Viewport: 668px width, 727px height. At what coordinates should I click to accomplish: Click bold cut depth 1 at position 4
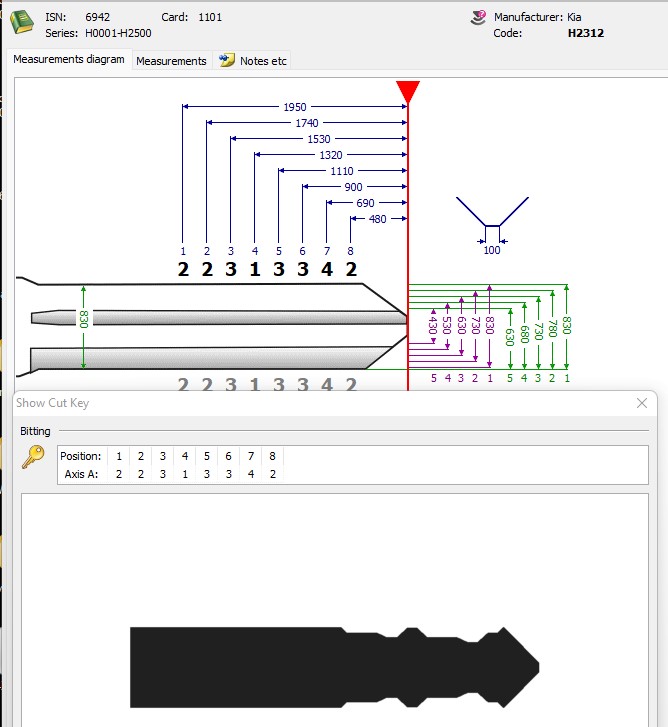tap(254, 269)
